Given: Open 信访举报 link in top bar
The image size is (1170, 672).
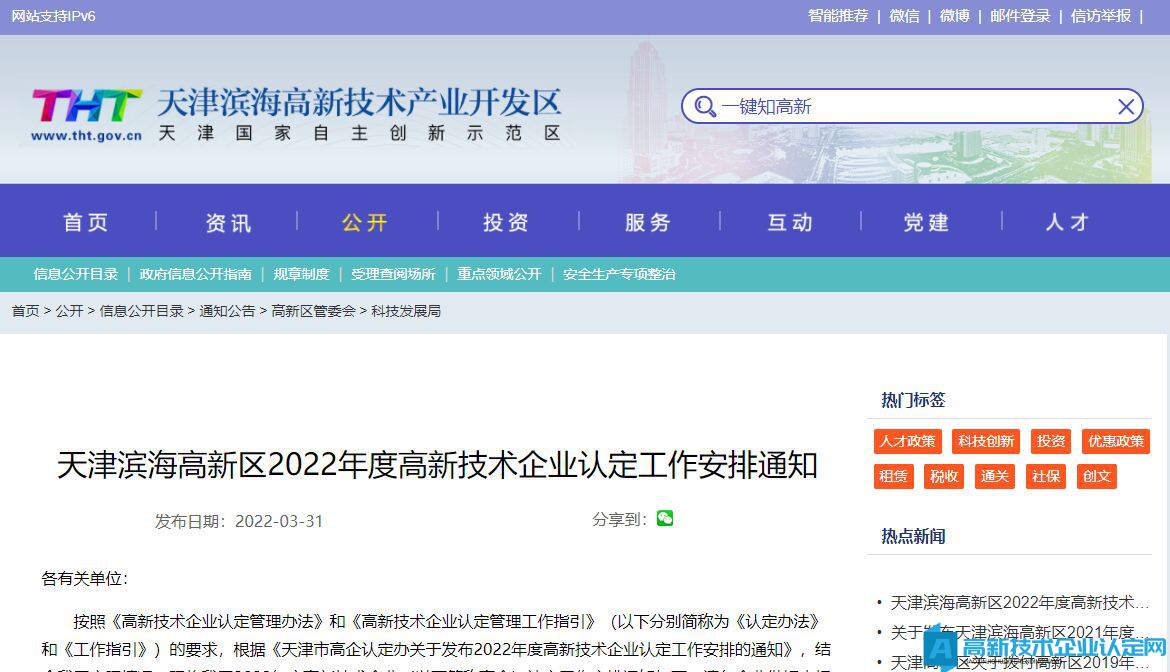Looking at the screenshot, I should [1100, 16].
